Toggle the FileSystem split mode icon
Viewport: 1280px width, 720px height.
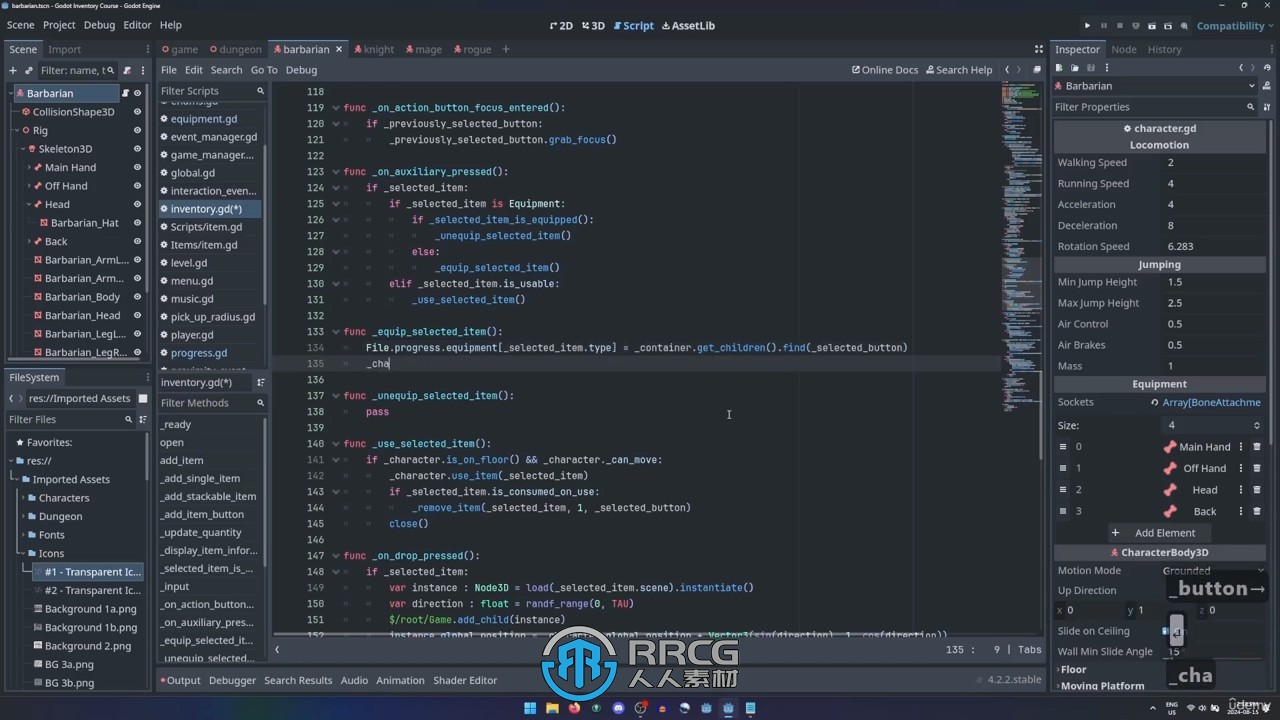pos(143,398)
